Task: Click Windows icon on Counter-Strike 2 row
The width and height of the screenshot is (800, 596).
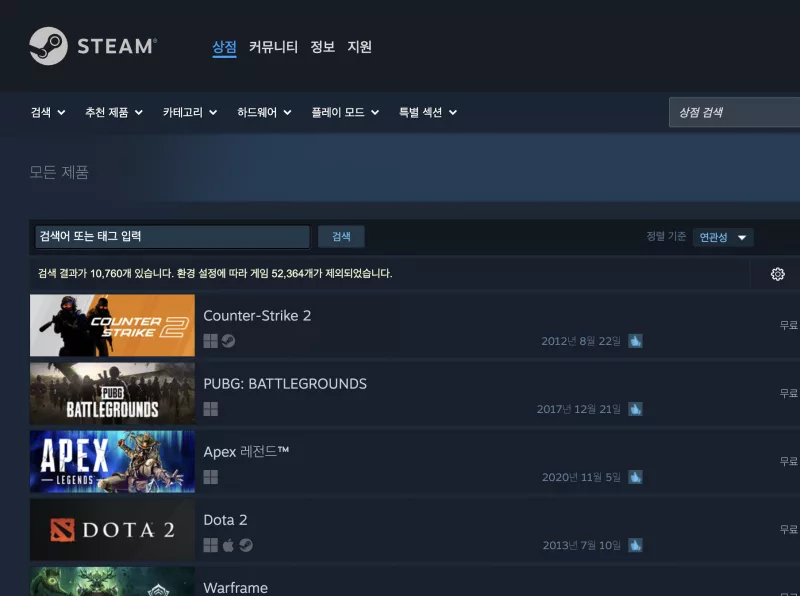Action: (x=211, y=341)
